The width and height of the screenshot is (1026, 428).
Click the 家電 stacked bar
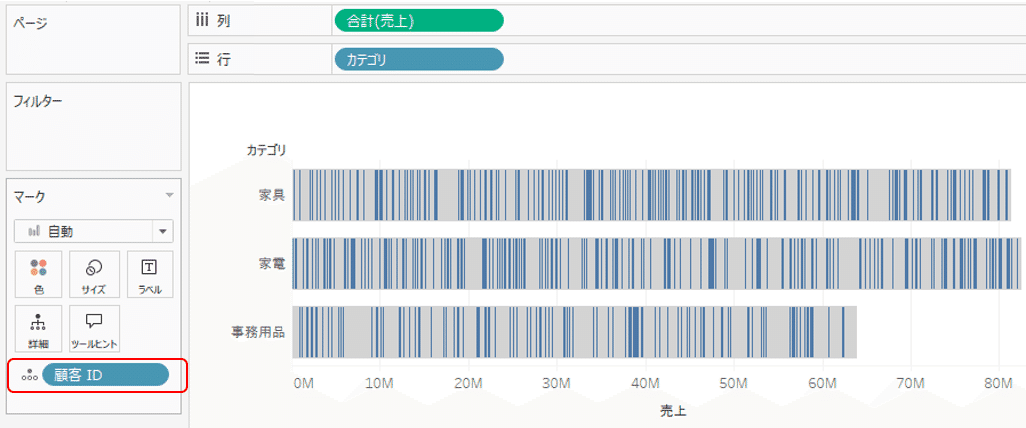656,263
